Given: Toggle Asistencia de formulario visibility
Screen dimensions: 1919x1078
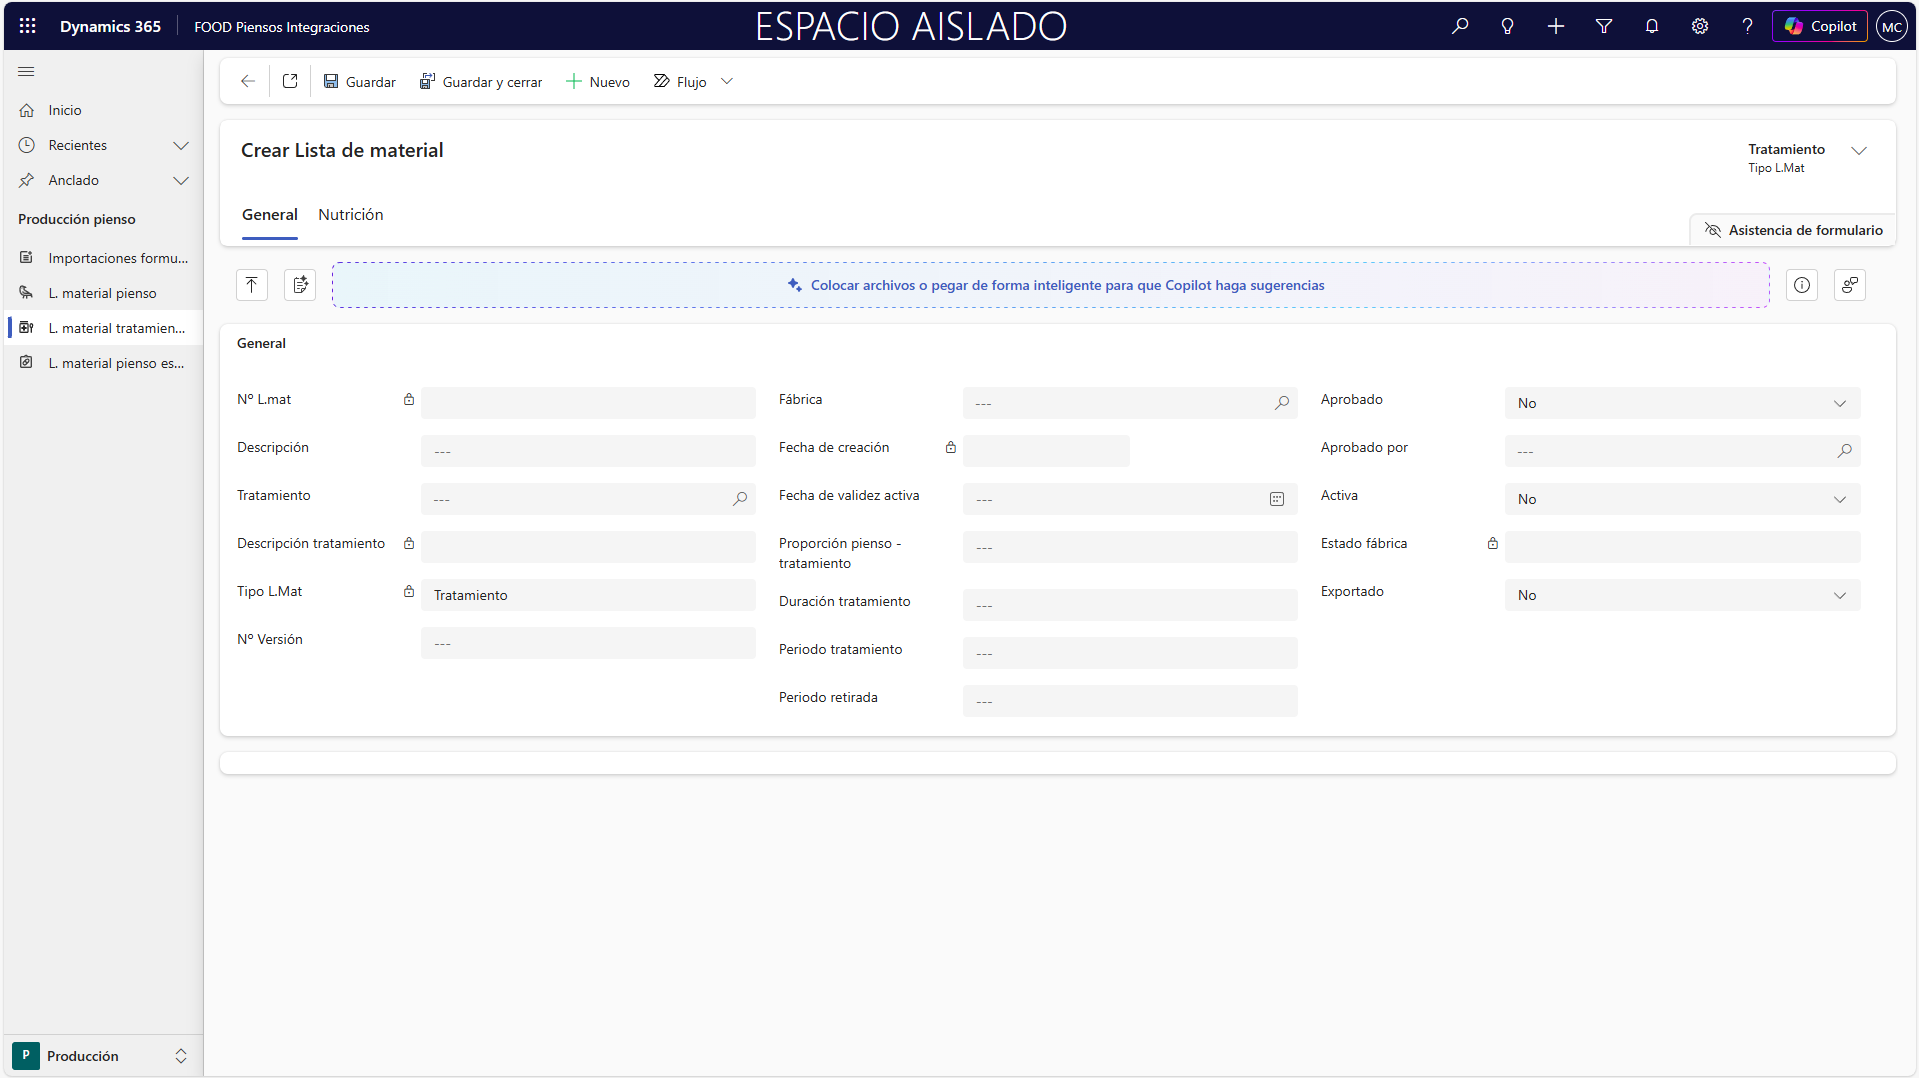Looking at the screenshot, I should 1793,230.
